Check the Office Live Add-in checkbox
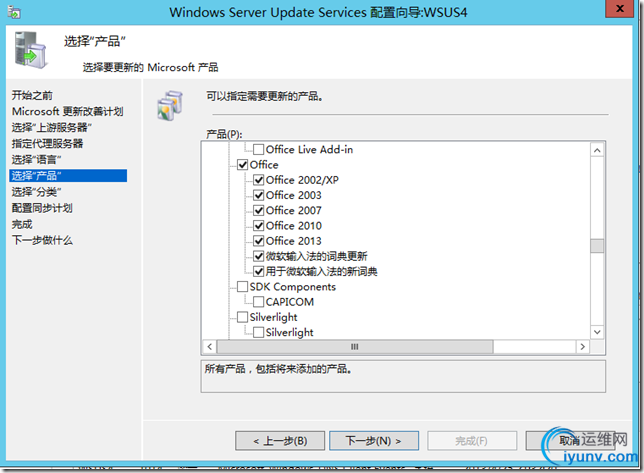The width and height of the screenshot is (644, 473). coord(258,149)
